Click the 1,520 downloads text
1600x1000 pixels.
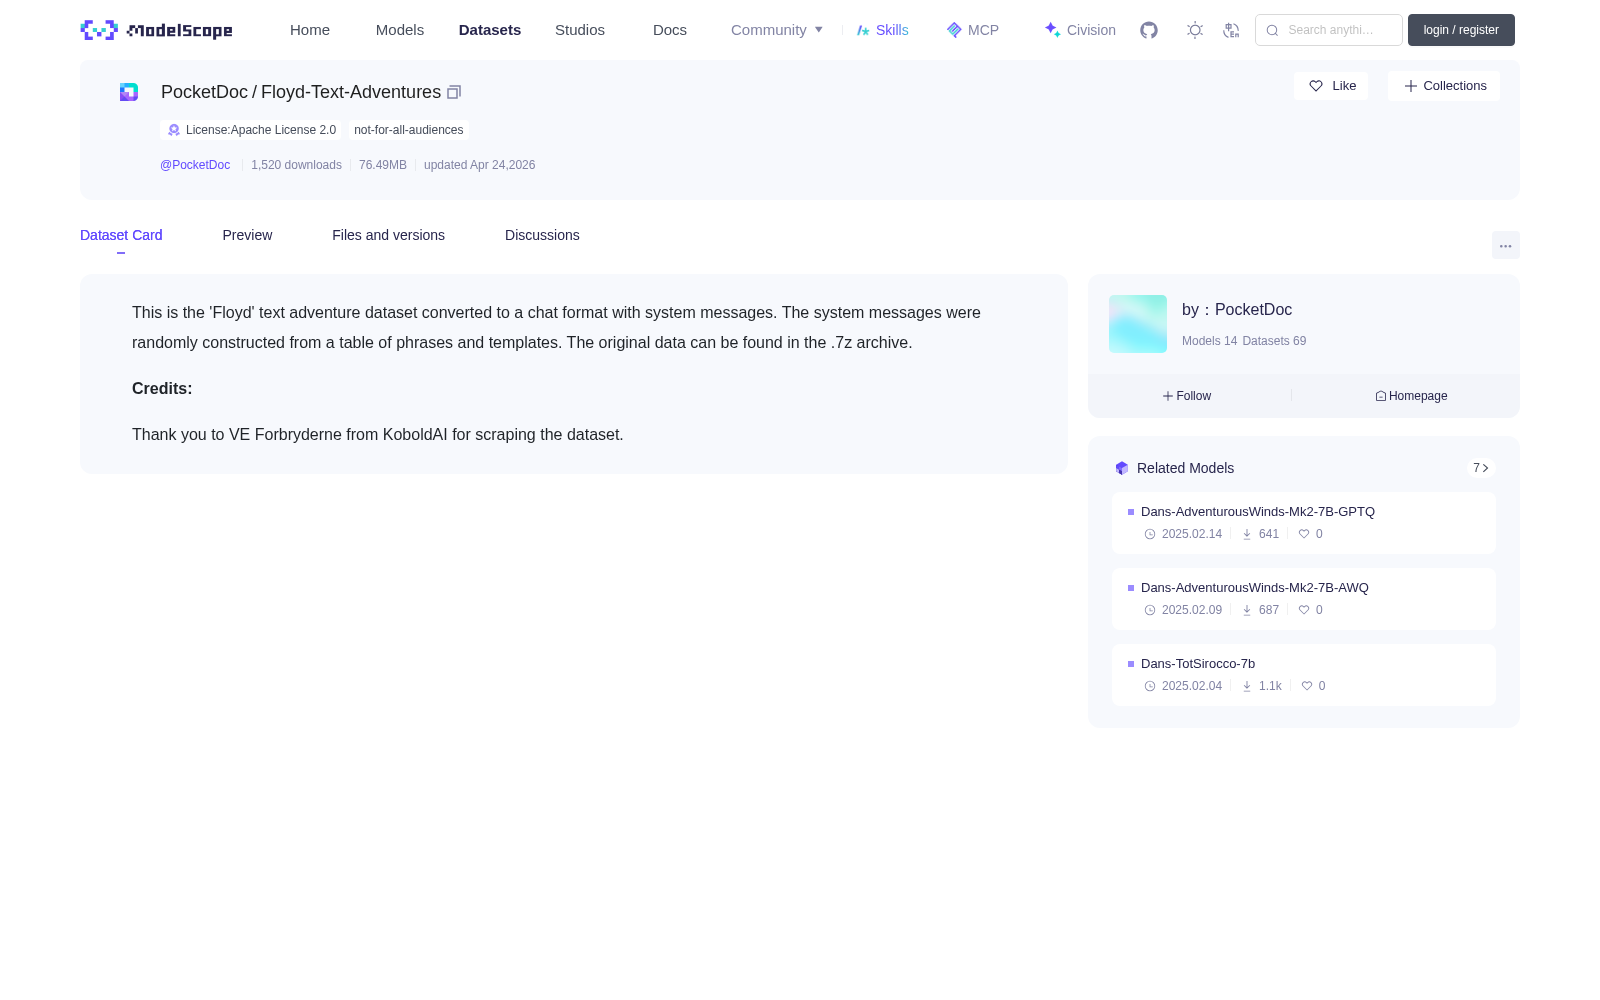coord(296,165)
